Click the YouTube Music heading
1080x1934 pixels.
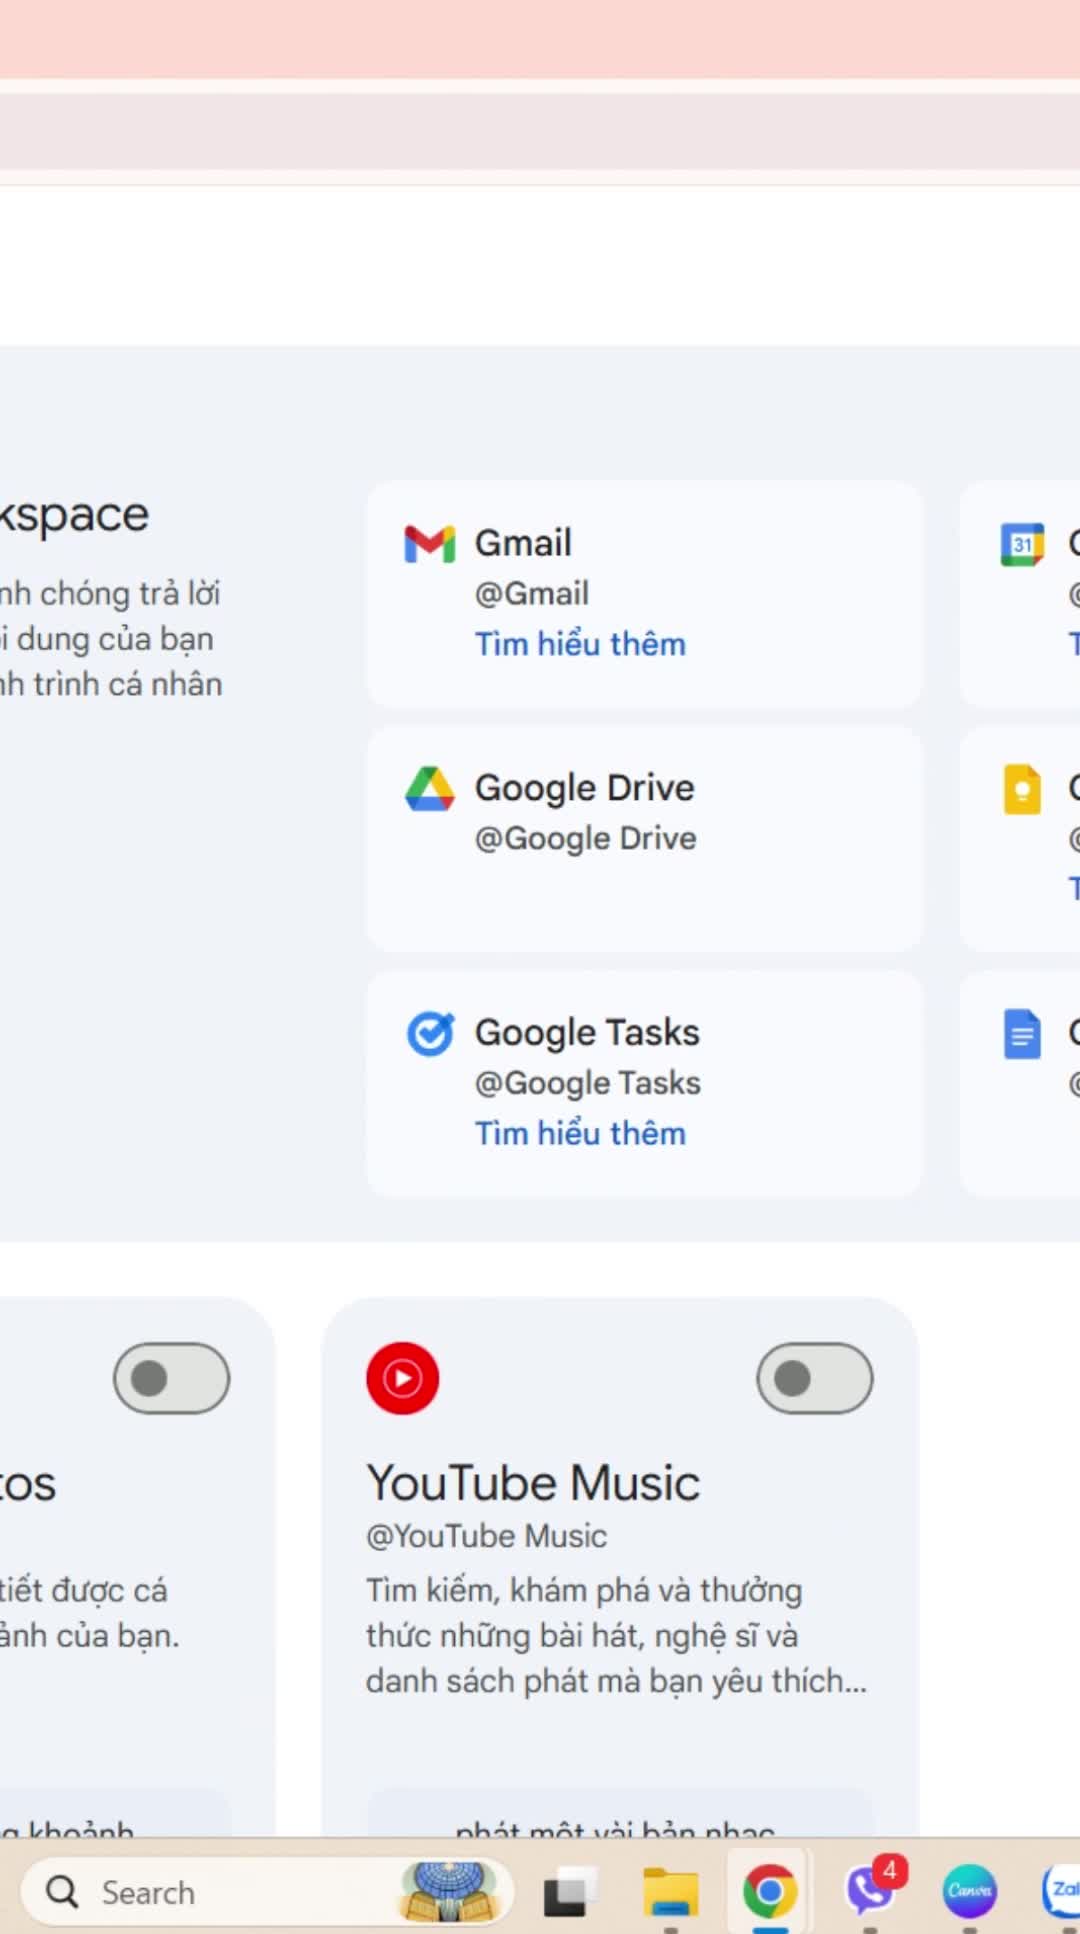tap(533, 1482)
